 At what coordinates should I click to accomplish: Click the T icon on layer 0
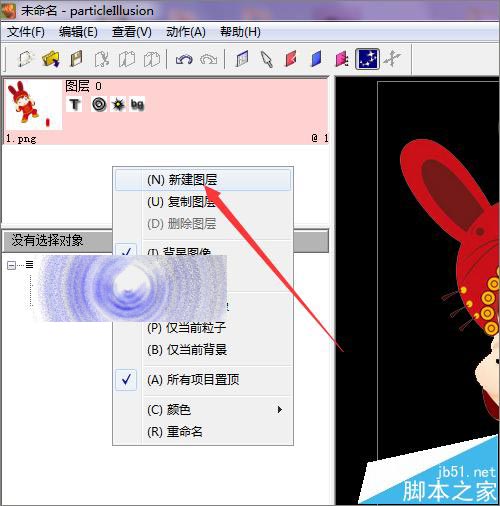(x=74, y=104)
